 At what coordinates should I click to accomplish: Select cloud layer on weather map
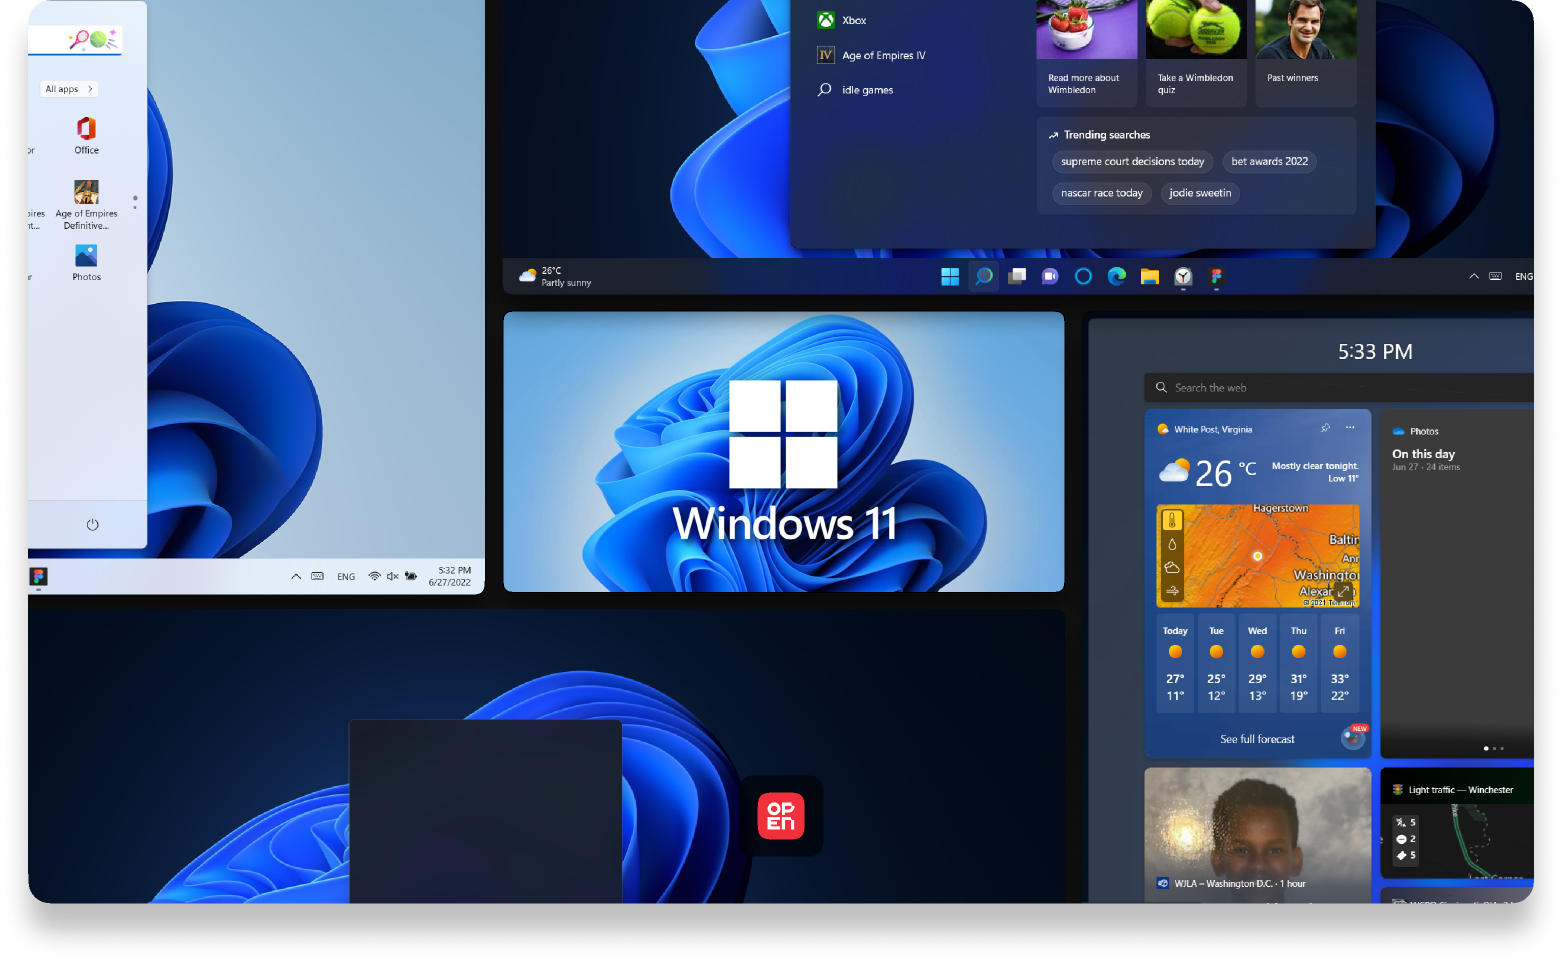click(x=1172, y=568)
